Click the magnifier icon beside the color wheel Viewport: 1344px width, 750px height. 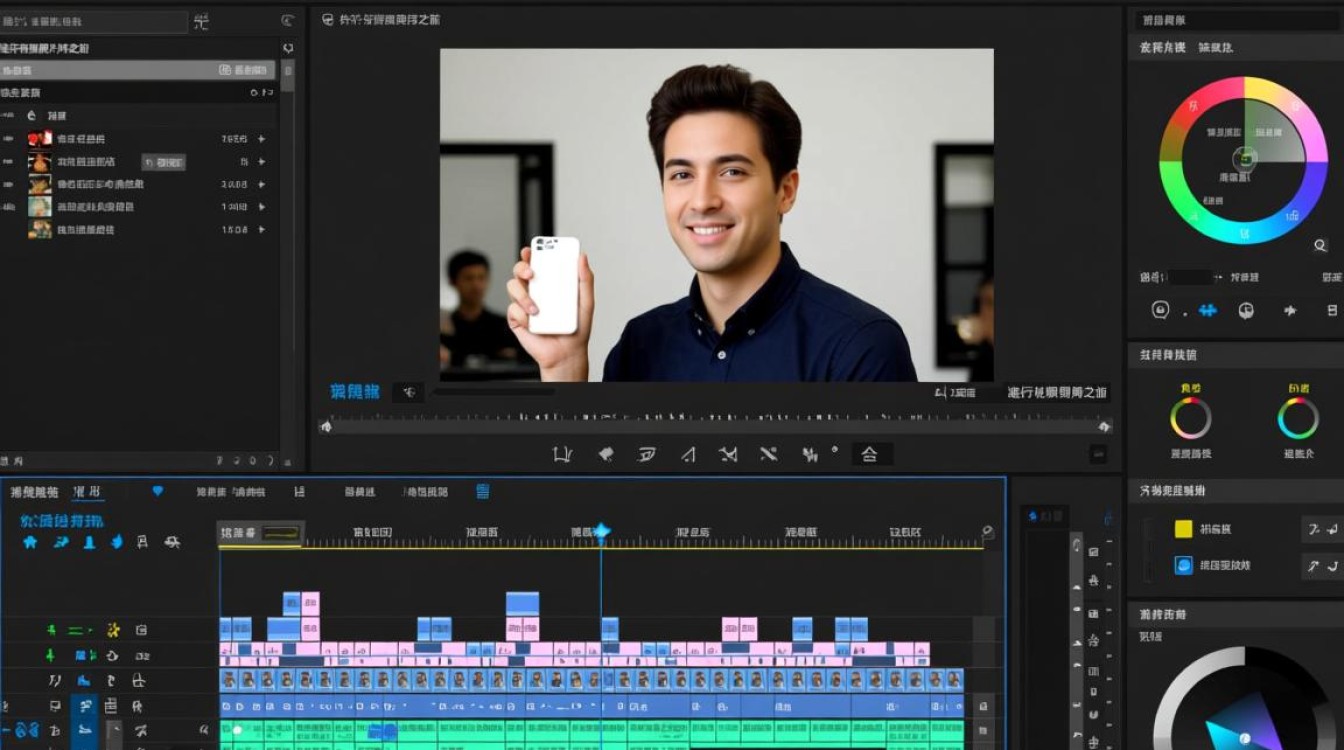1320,245
